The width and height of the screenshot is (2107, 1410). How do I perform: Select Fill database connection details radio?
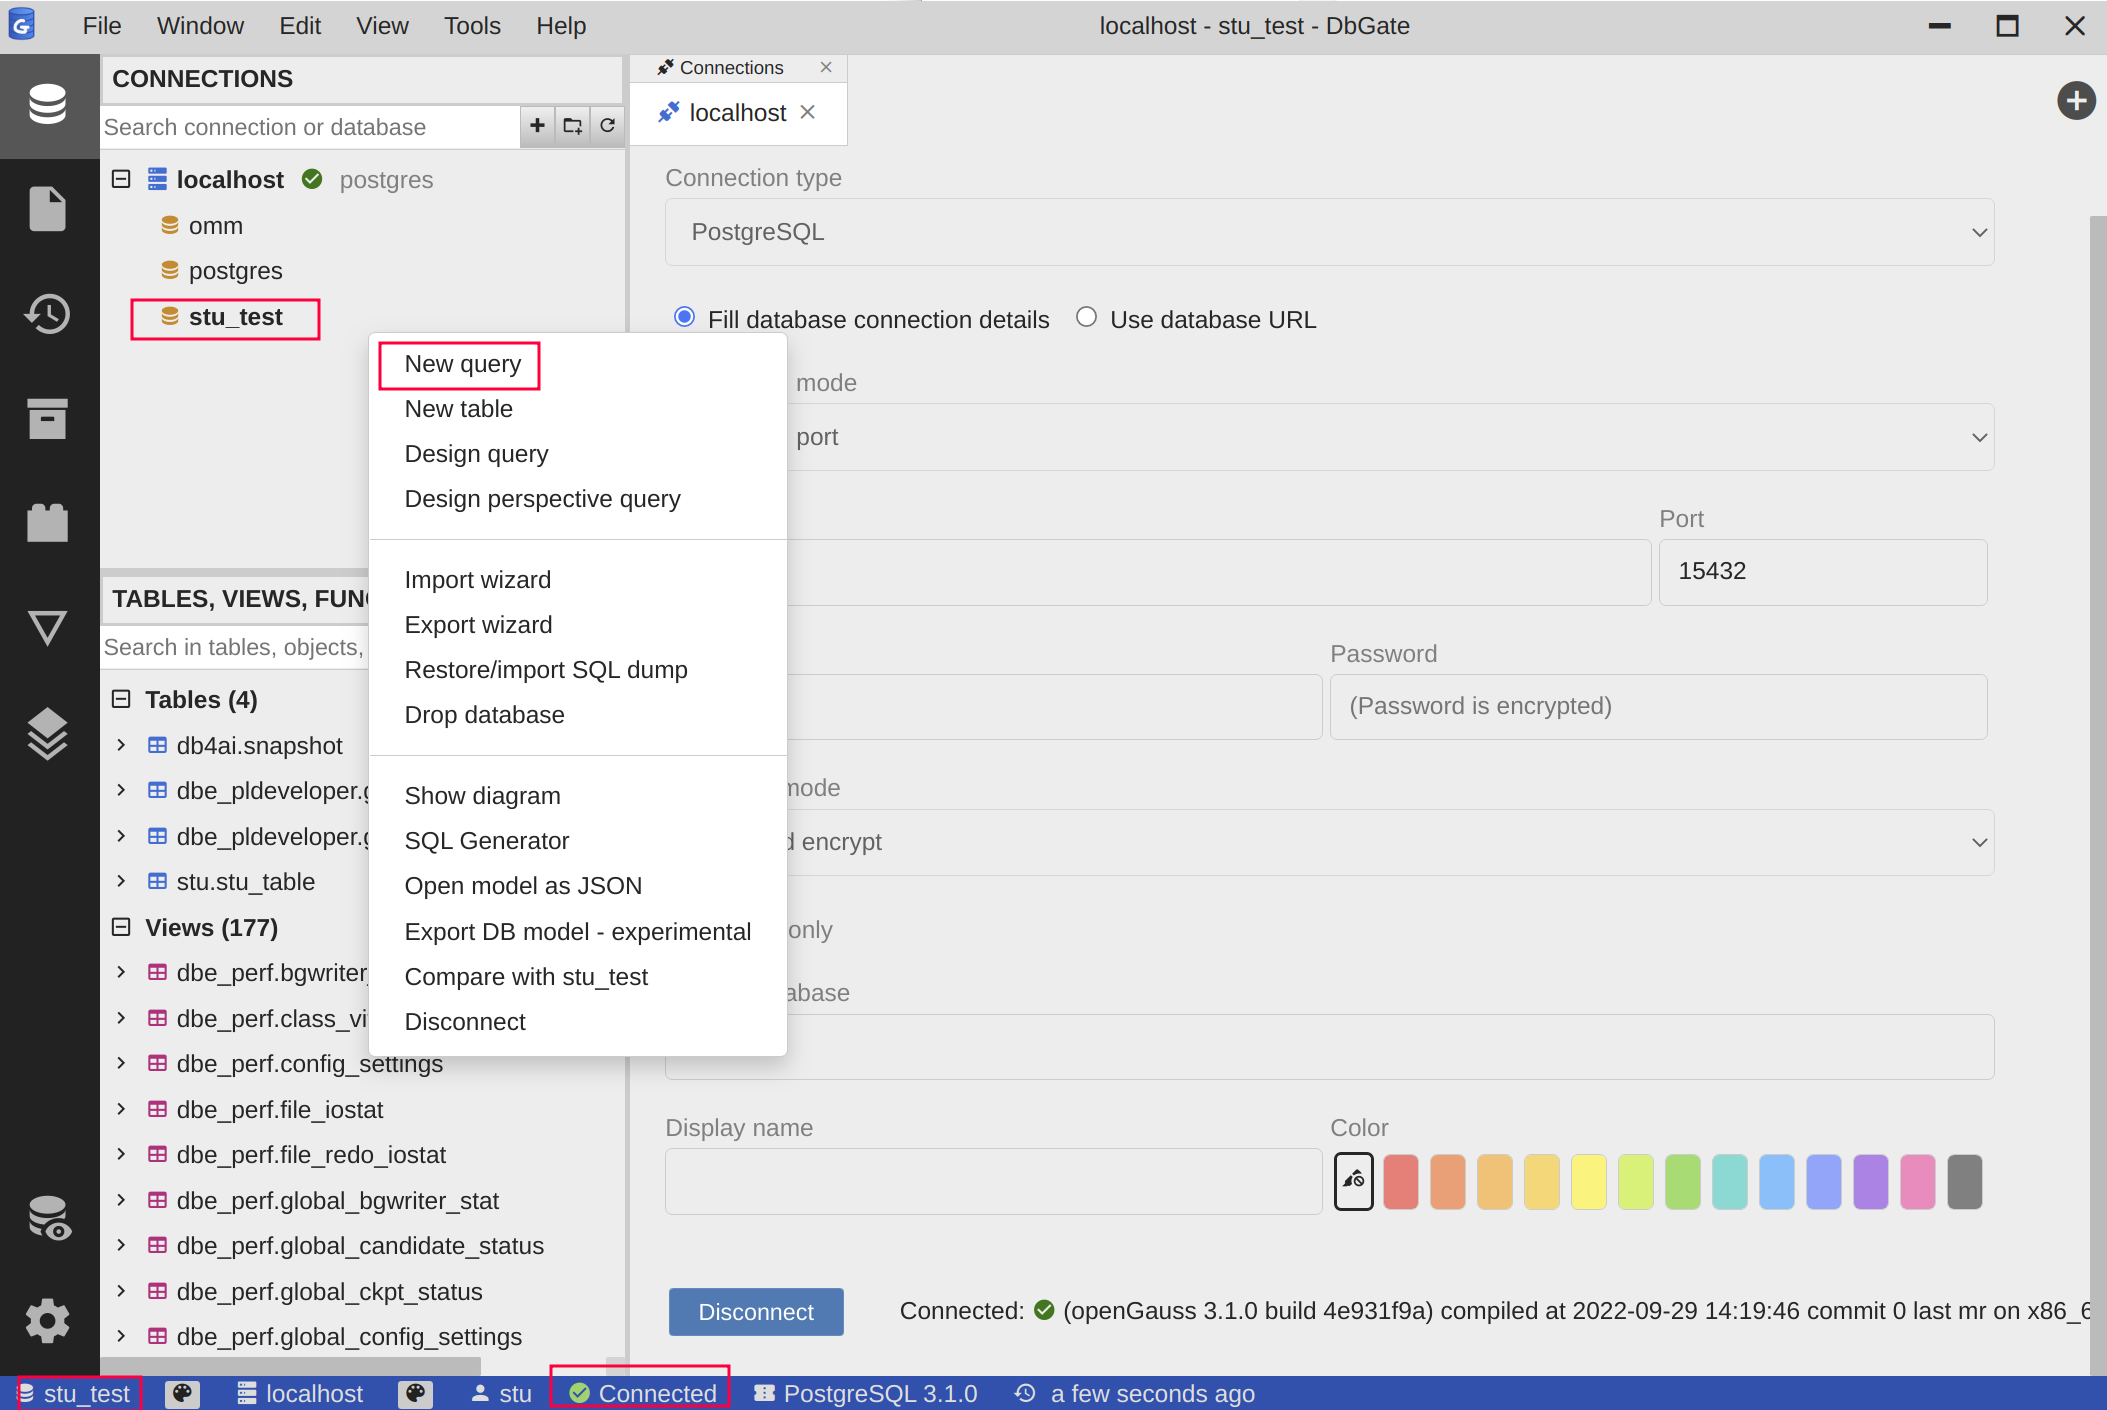[684, 317]
